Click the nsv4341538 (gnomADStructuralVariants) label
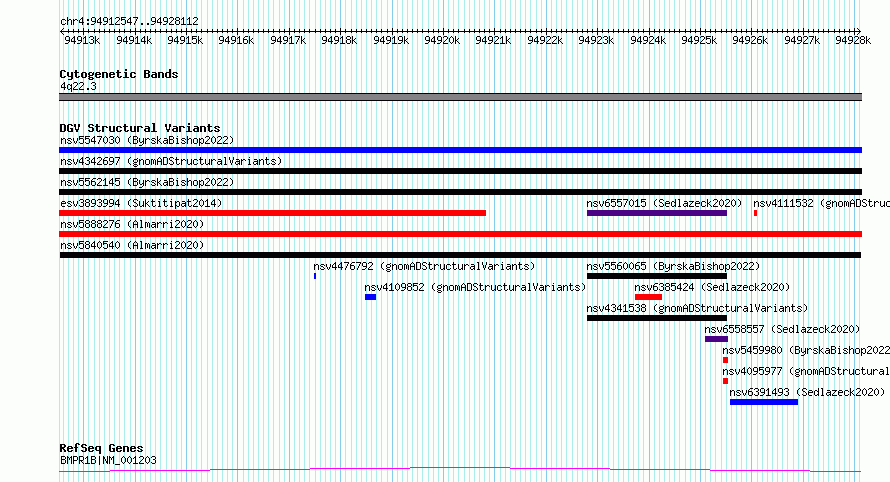The width and height of the screenshot is (890, 482). (697, 308)
